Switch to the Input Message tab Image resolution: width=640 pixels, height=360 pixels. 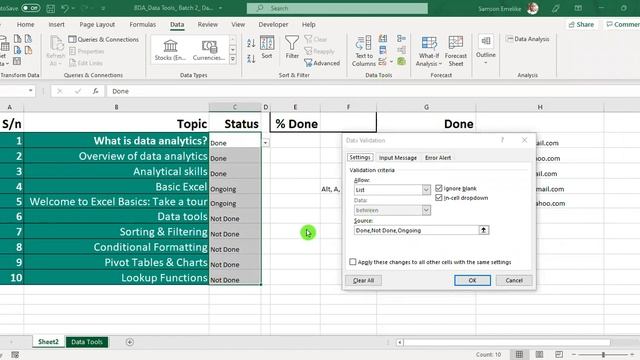(398, 158)
